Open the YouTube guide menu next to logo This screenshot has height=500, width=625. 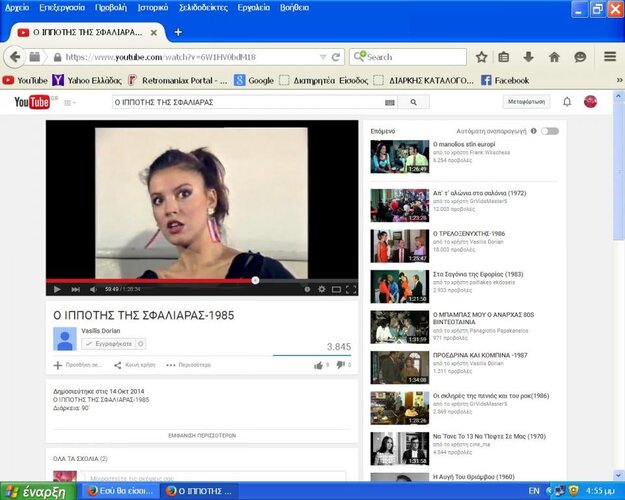coord(70,103)
